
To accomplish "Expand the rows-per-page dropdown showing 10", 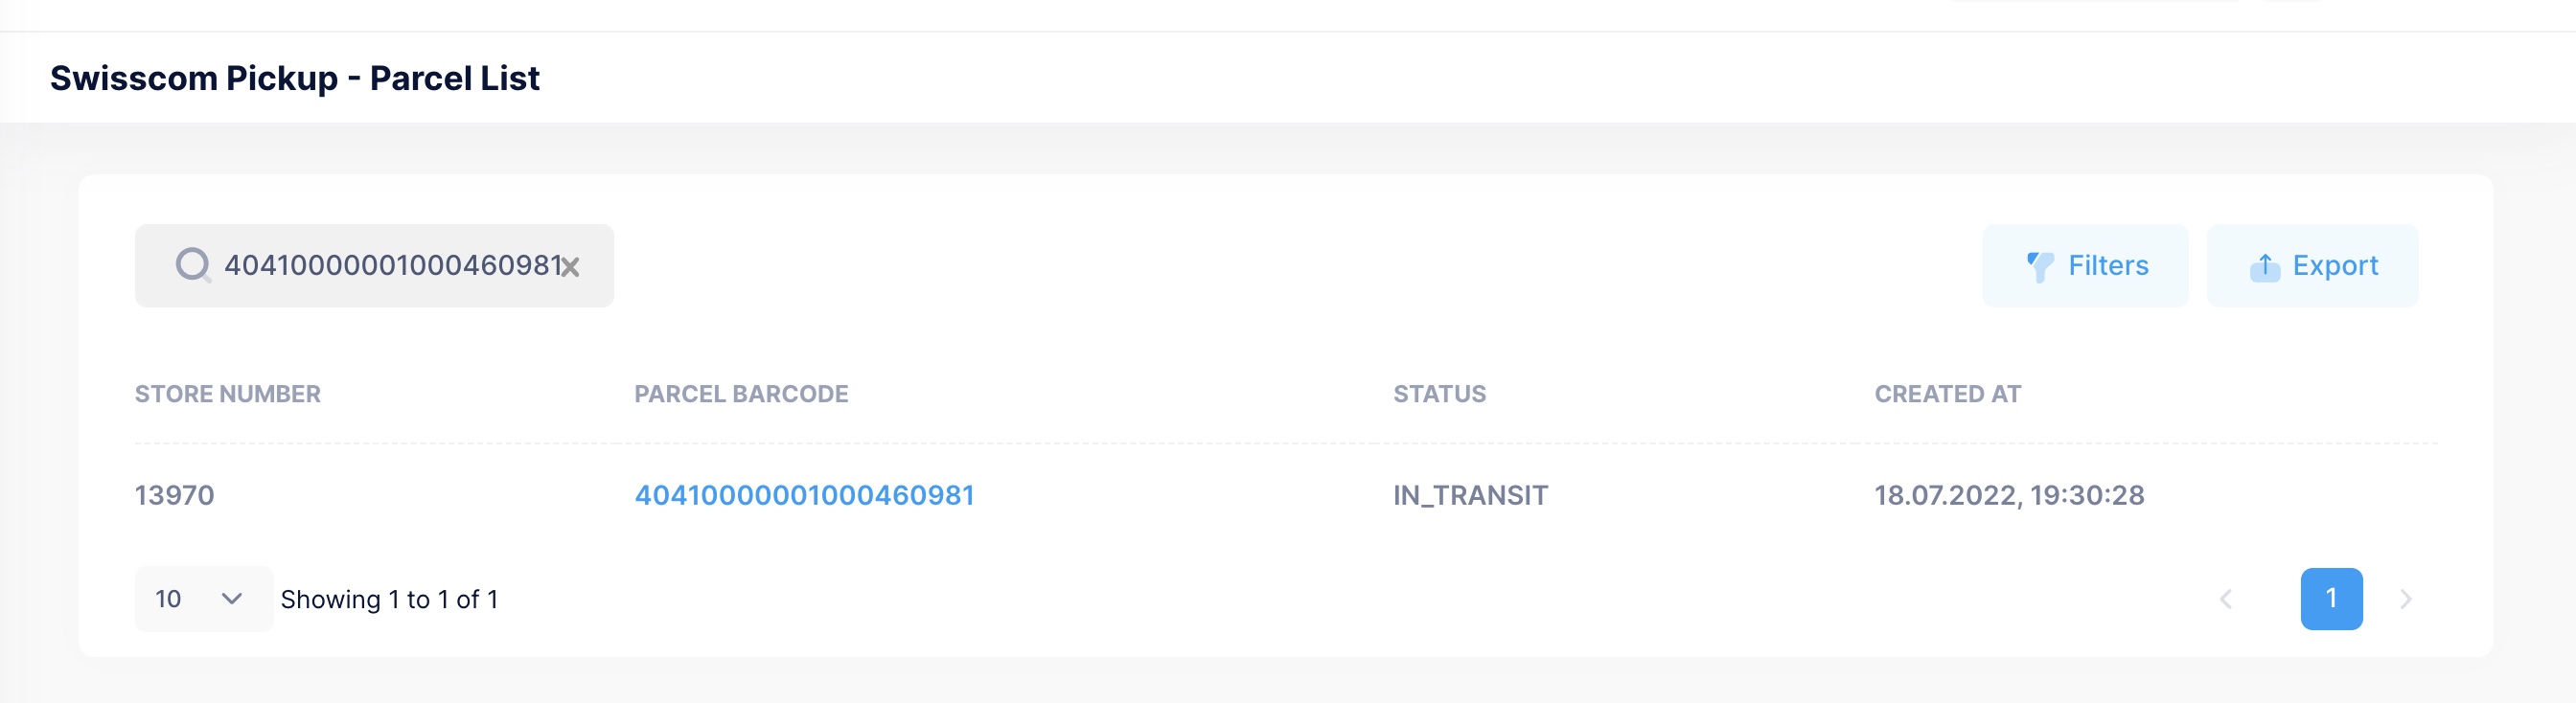I will point(203,599).
